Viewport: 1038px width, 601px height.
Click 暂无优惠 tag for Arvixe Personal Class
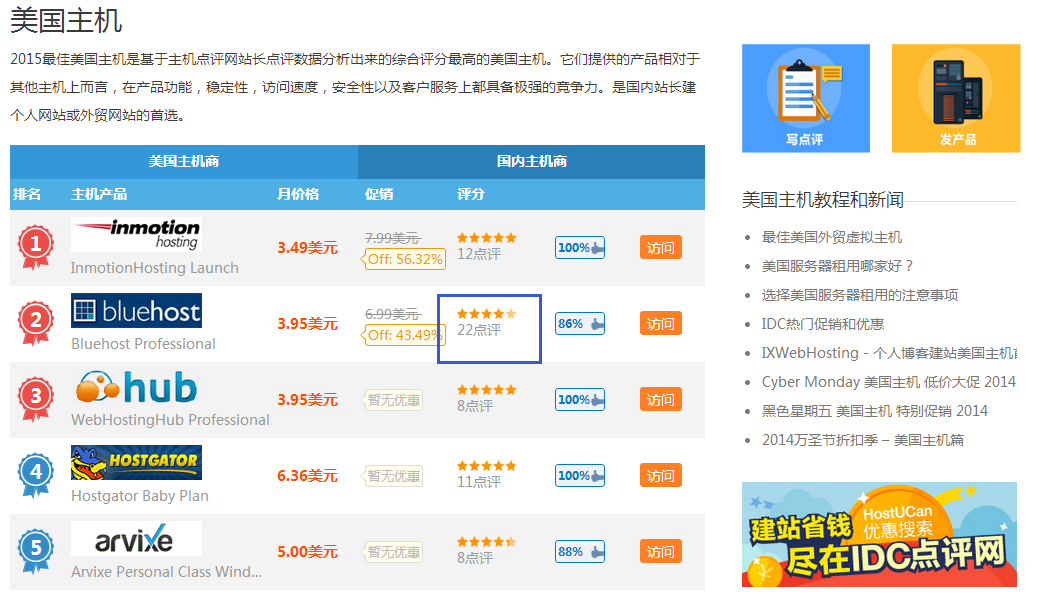pyautogui.click(x=393, y=553)
